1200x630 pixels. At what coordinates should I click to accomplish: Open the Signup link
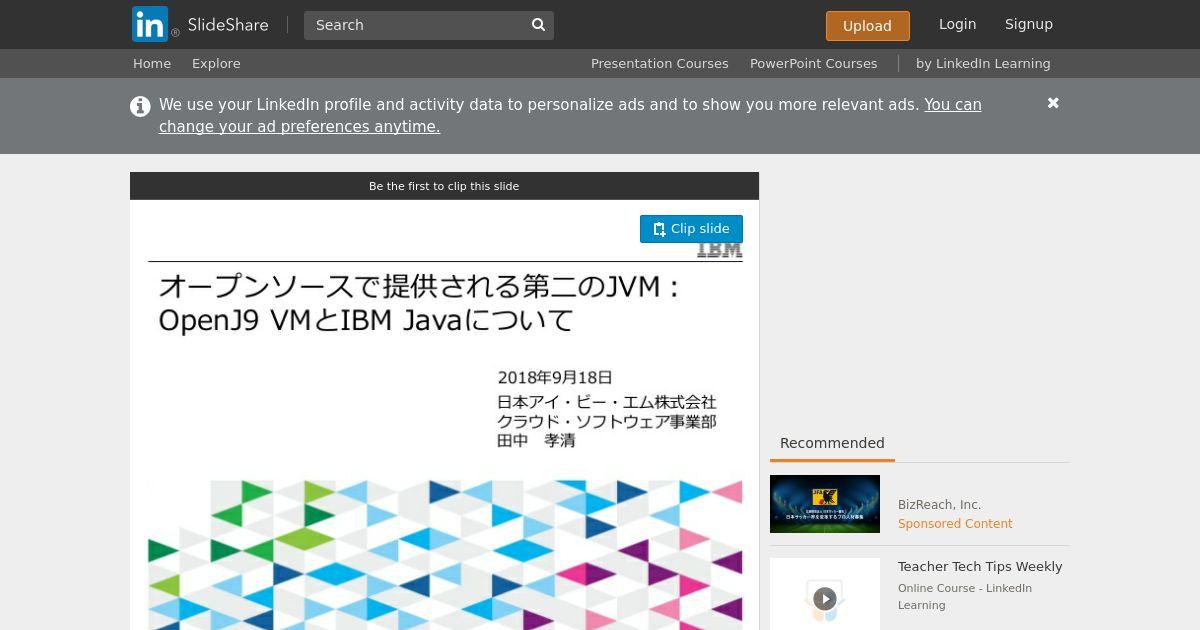coord(1029,24)
